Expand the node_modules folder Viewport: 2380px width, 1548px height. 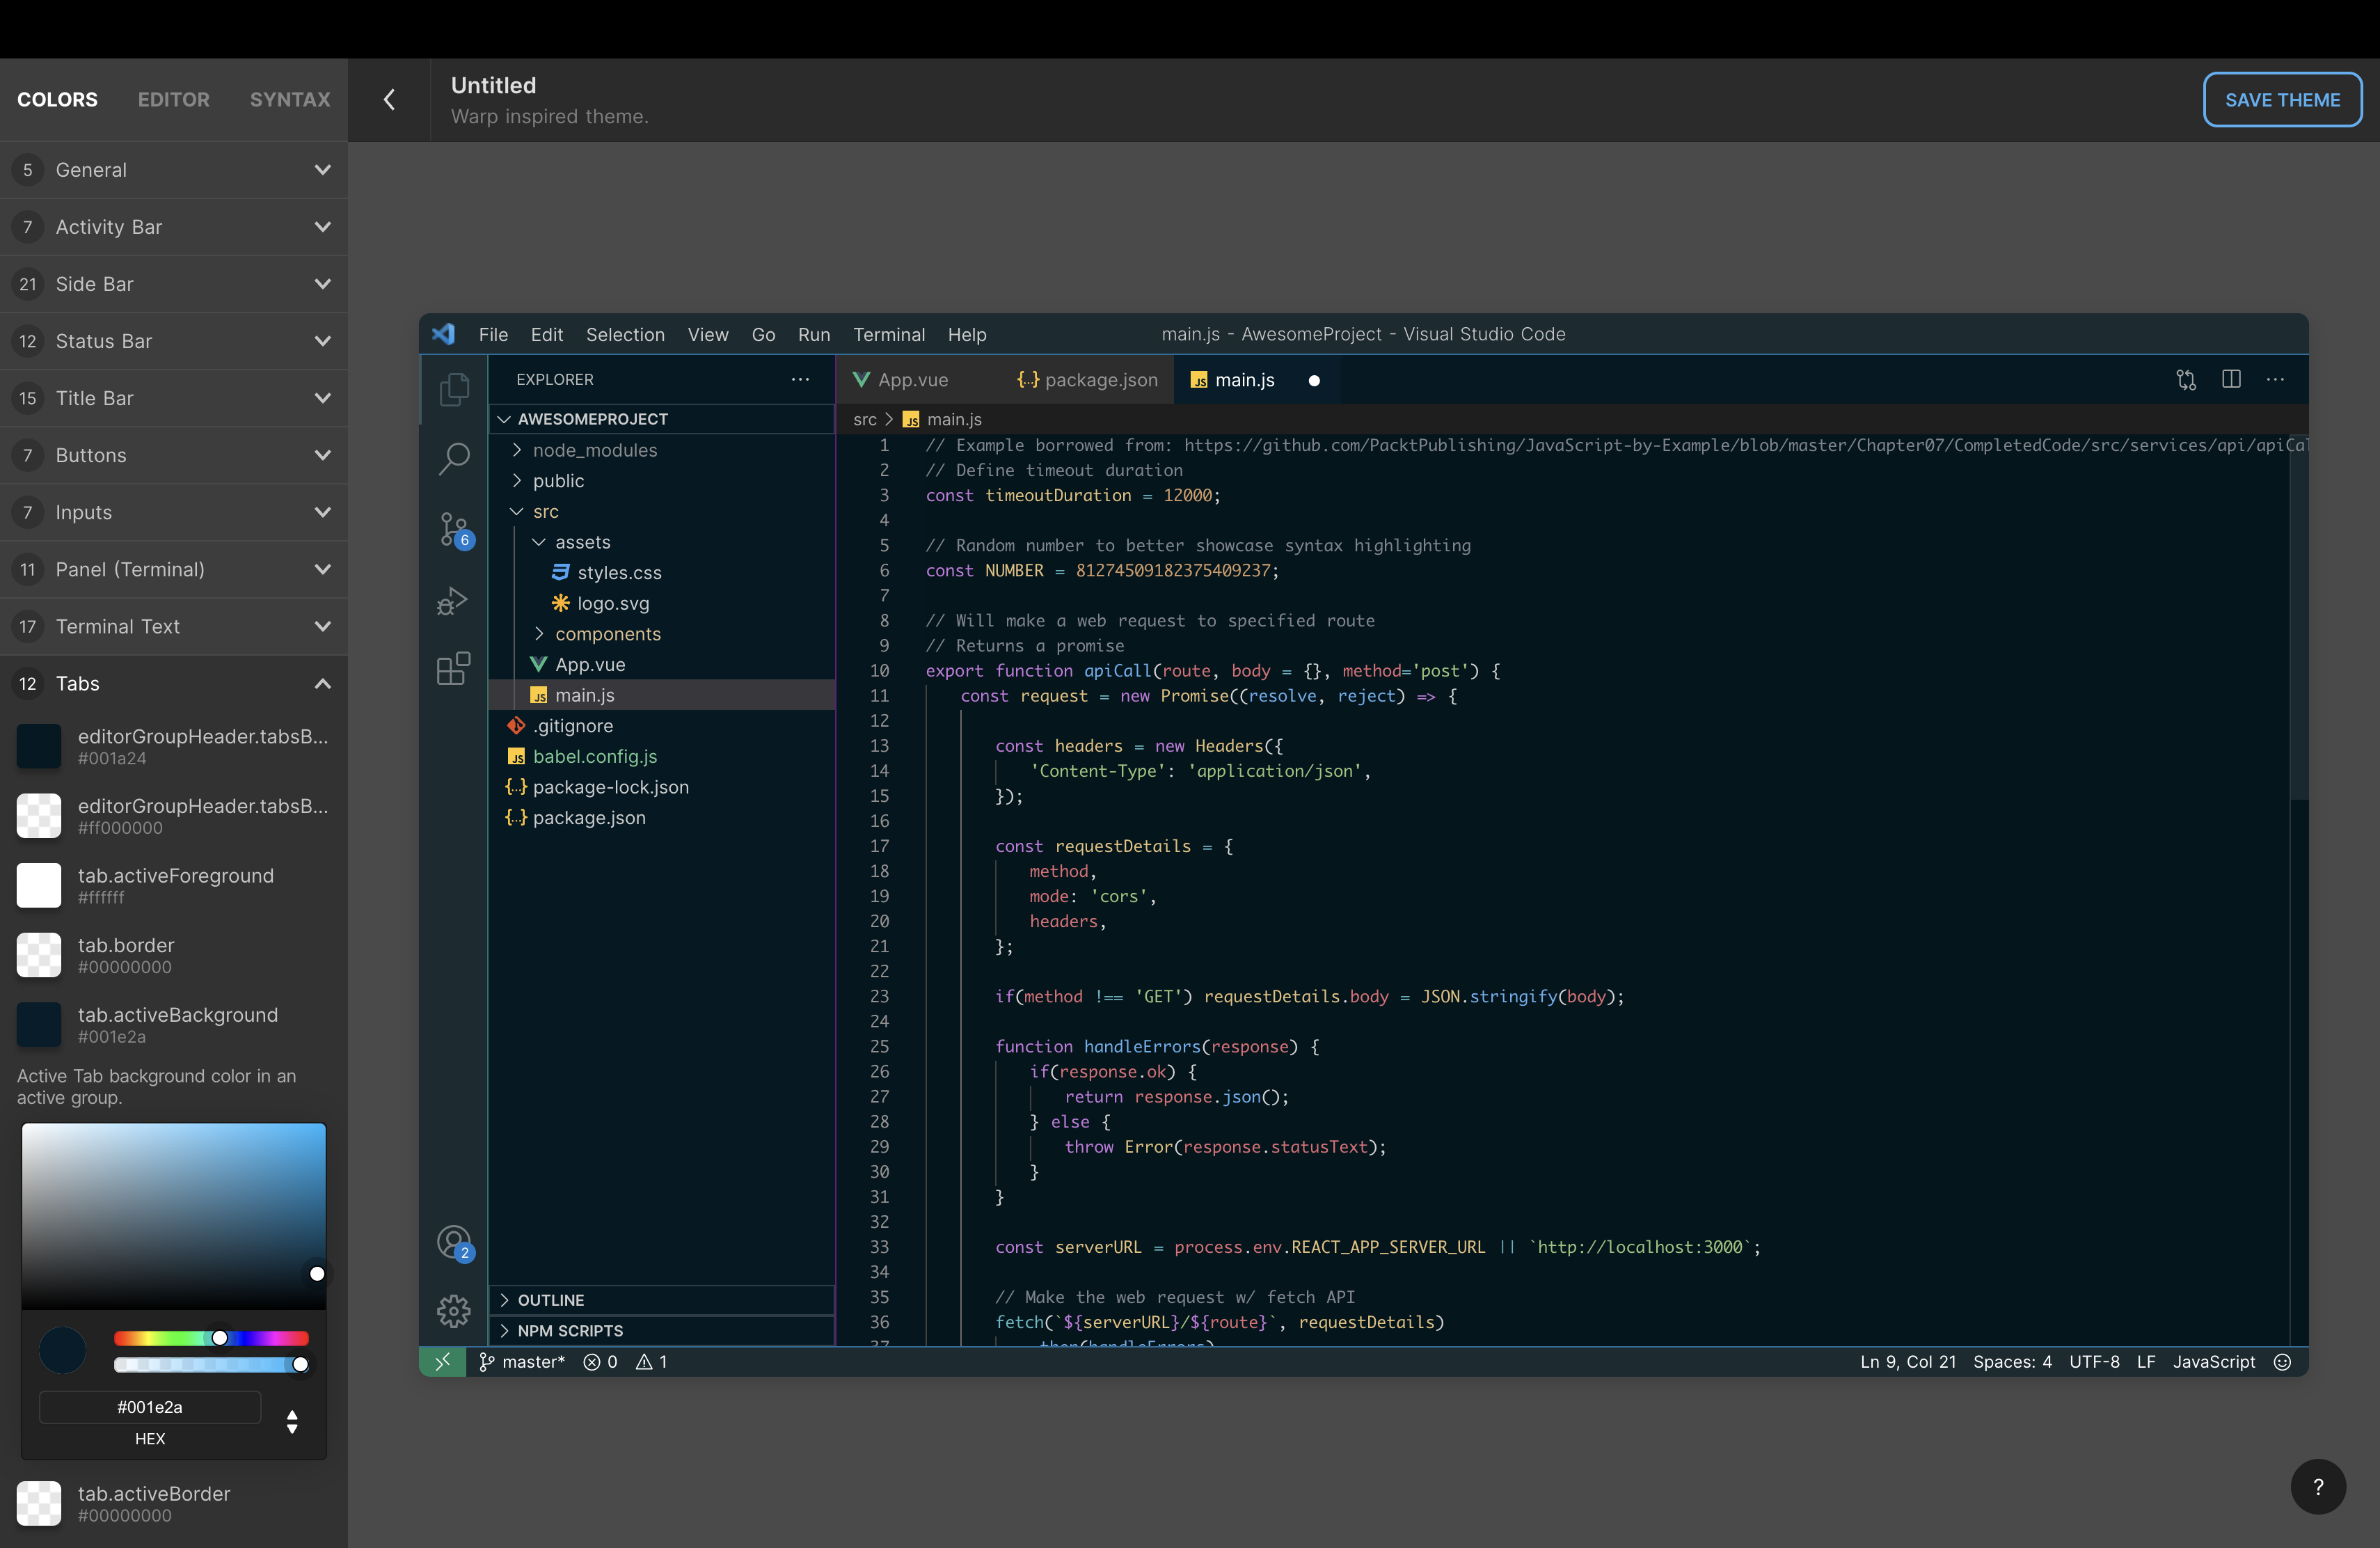tap(594, 450)
